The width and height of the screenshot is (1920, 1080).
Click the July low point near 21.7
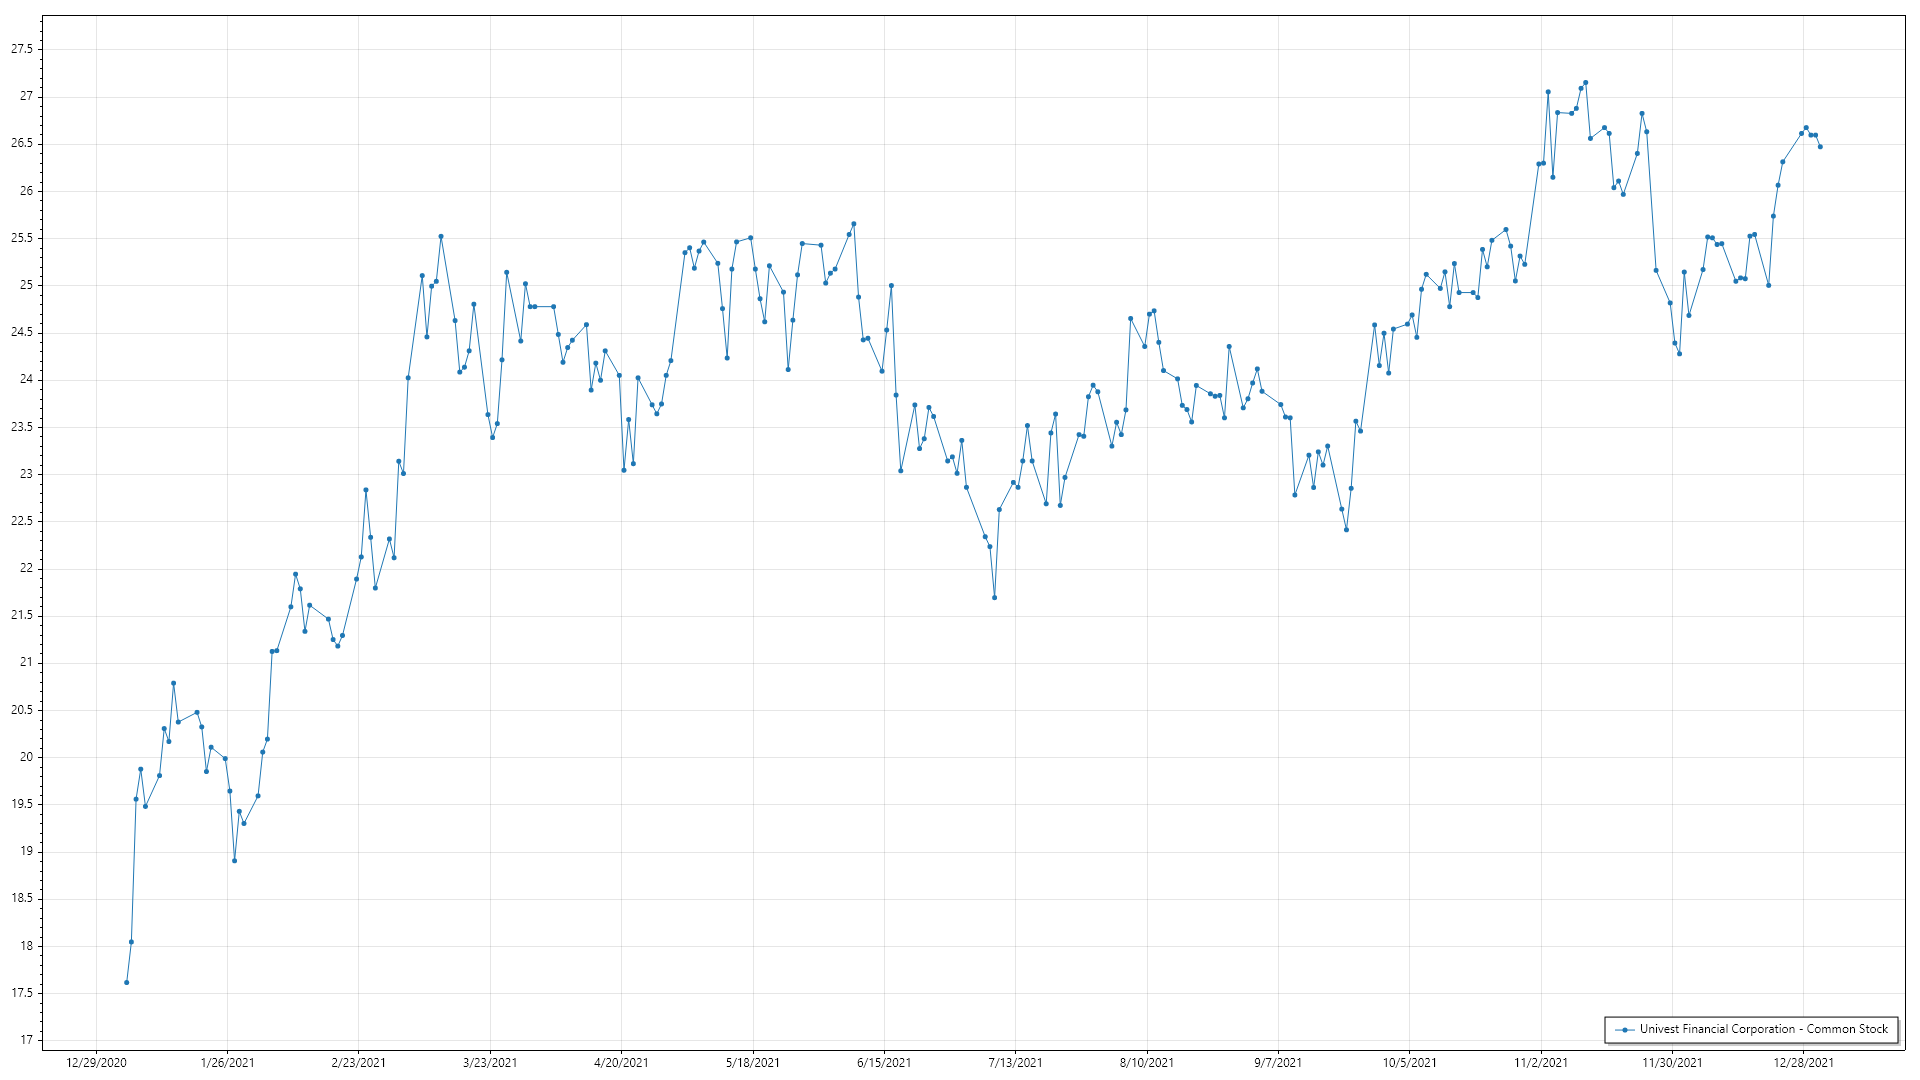click(x=994, y=598)
